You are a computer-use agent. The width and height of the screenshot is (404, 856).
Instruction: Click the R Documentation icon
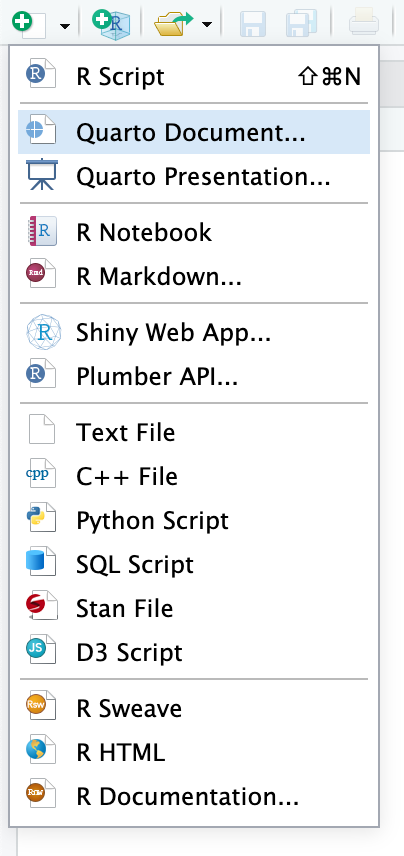coord(41,793)
